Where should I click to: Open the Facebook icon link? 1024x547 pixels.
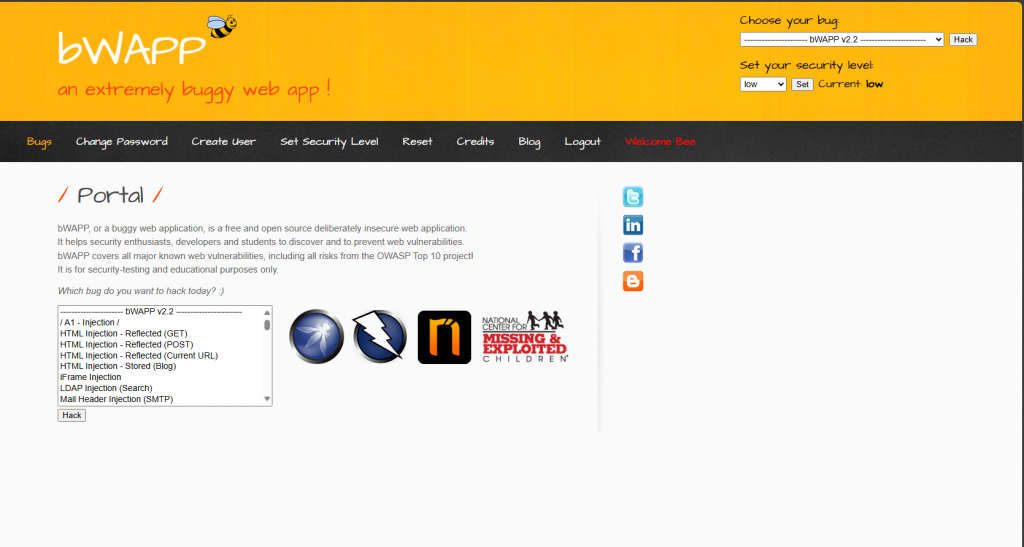tap(633, 253)
